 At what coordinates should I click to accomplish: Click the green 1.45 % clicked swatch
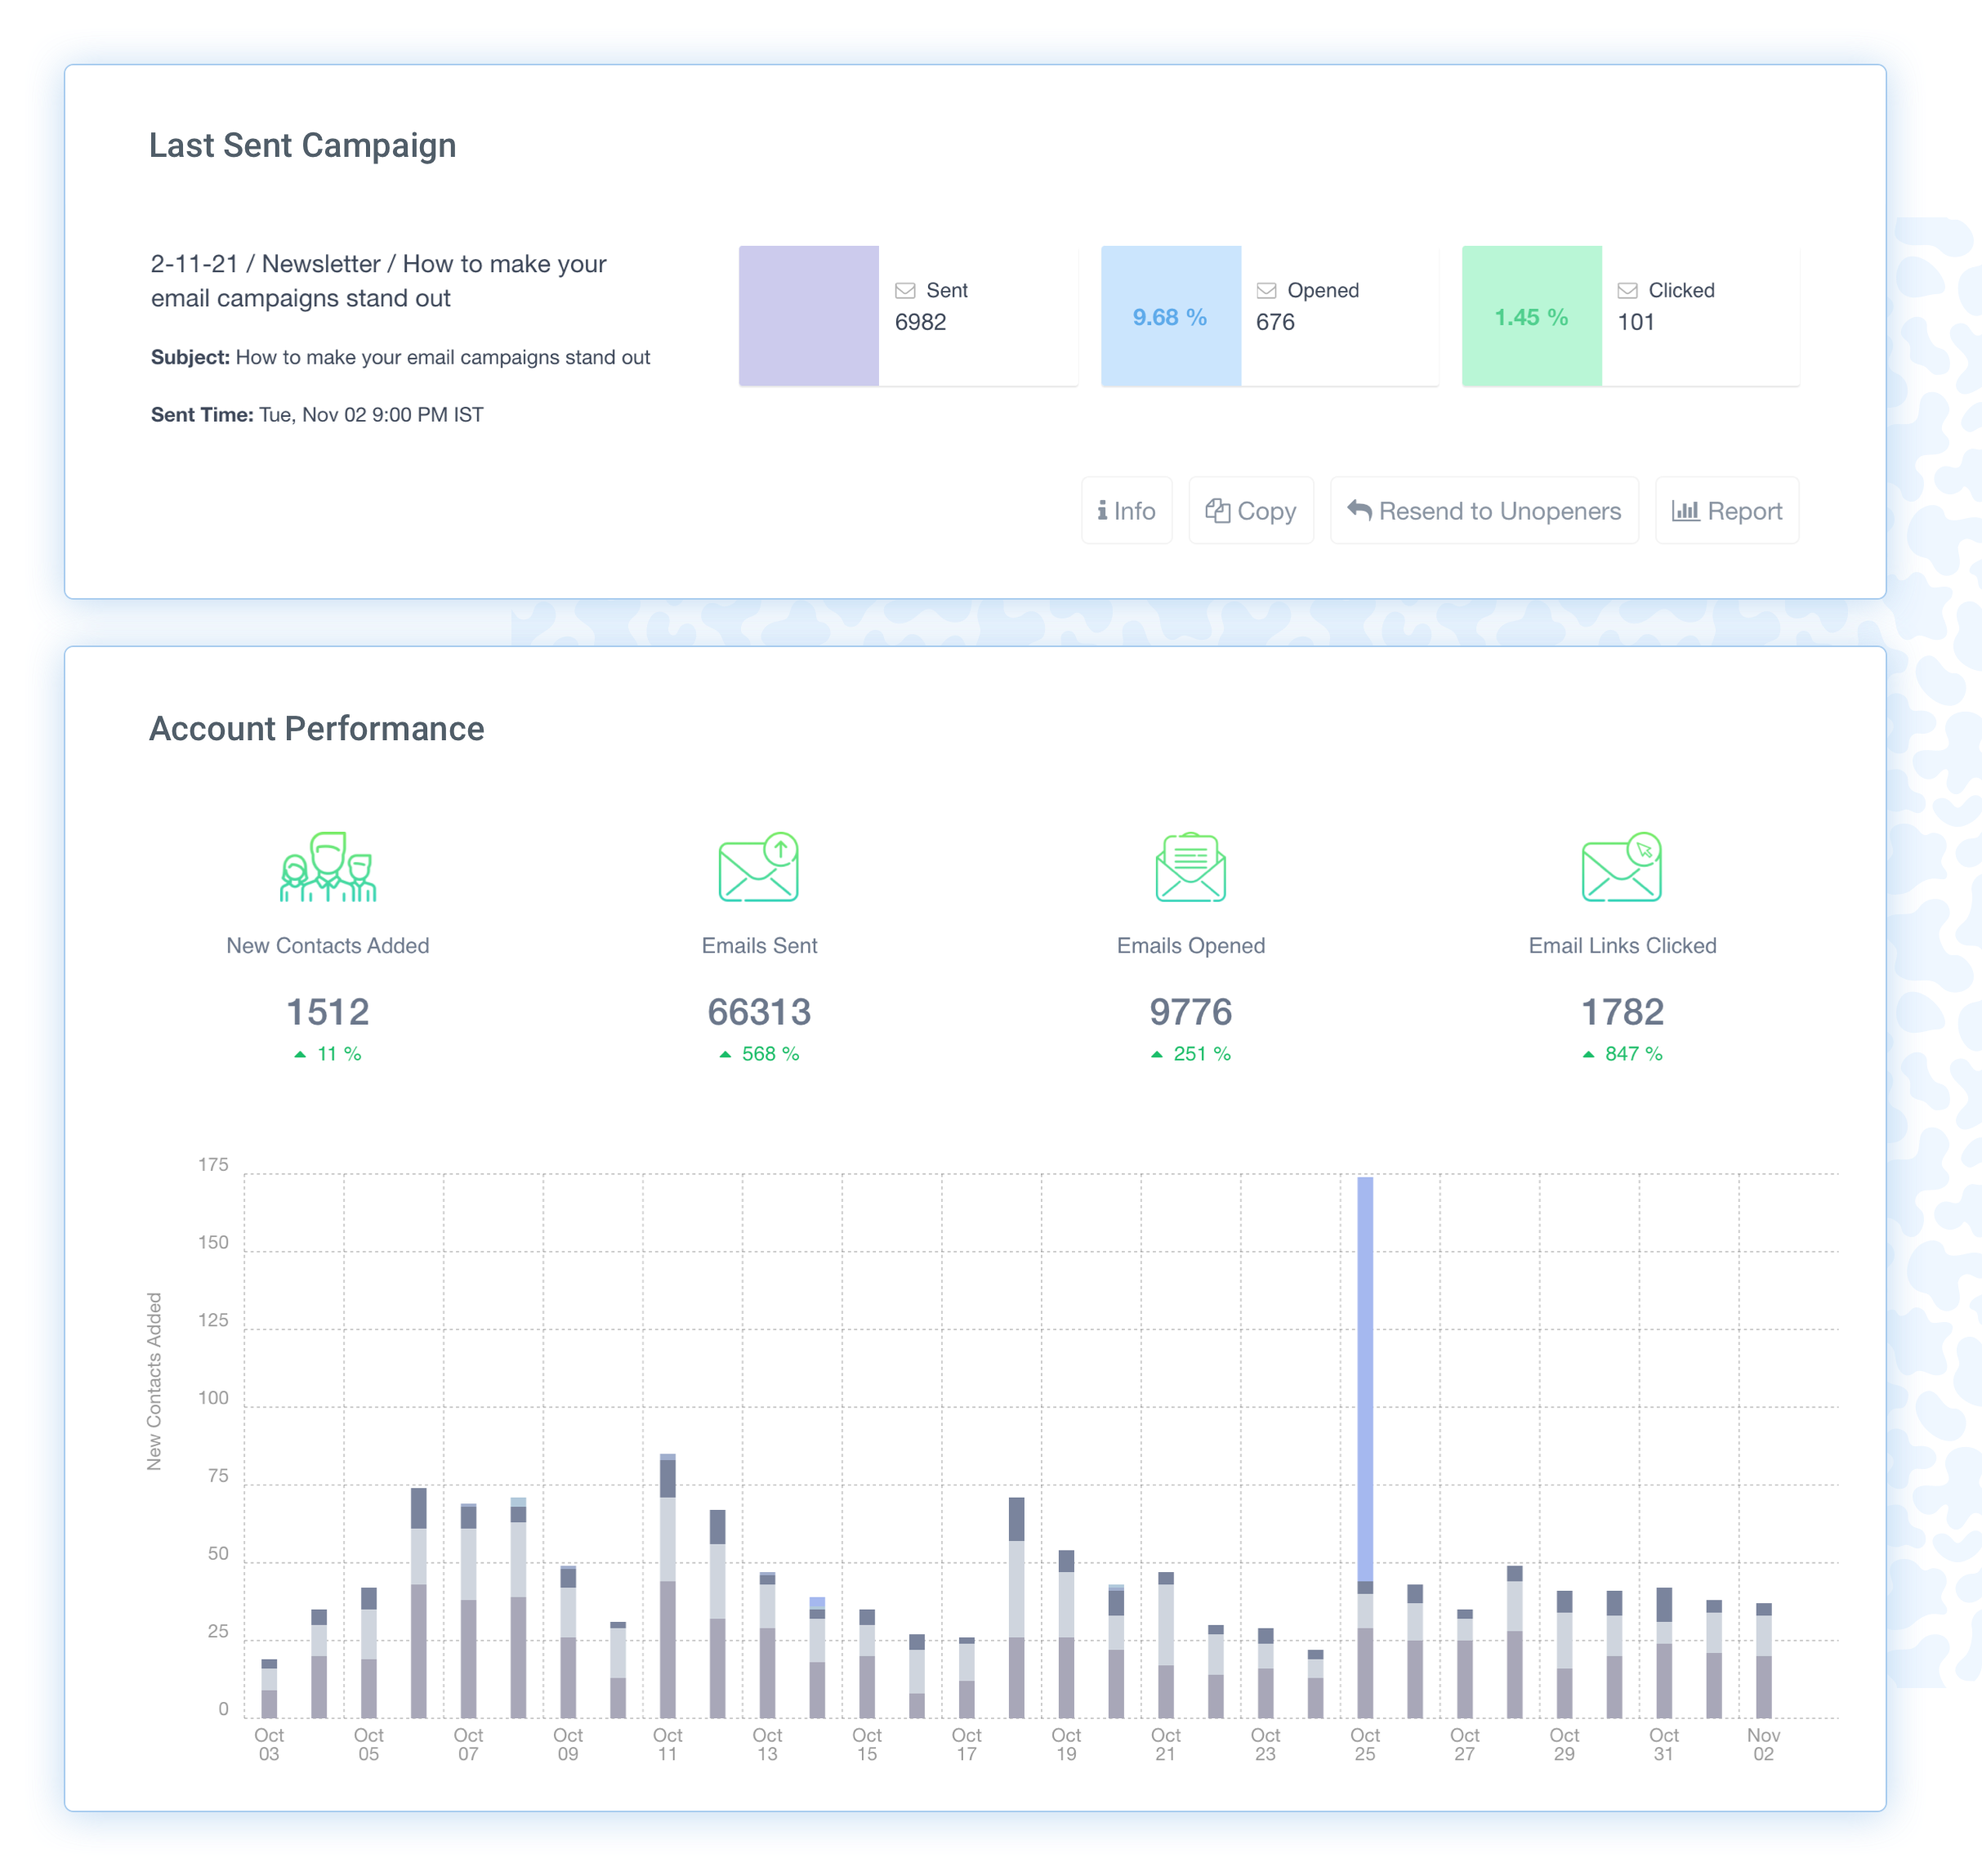click(1532, 316)
